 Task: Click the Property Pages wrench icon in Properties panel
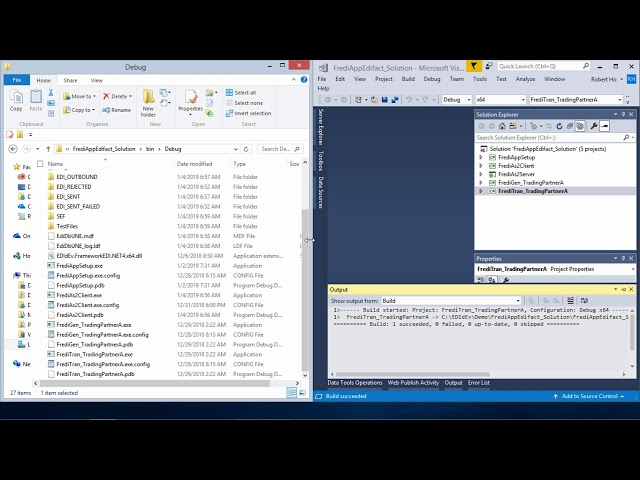click(506, 280)
